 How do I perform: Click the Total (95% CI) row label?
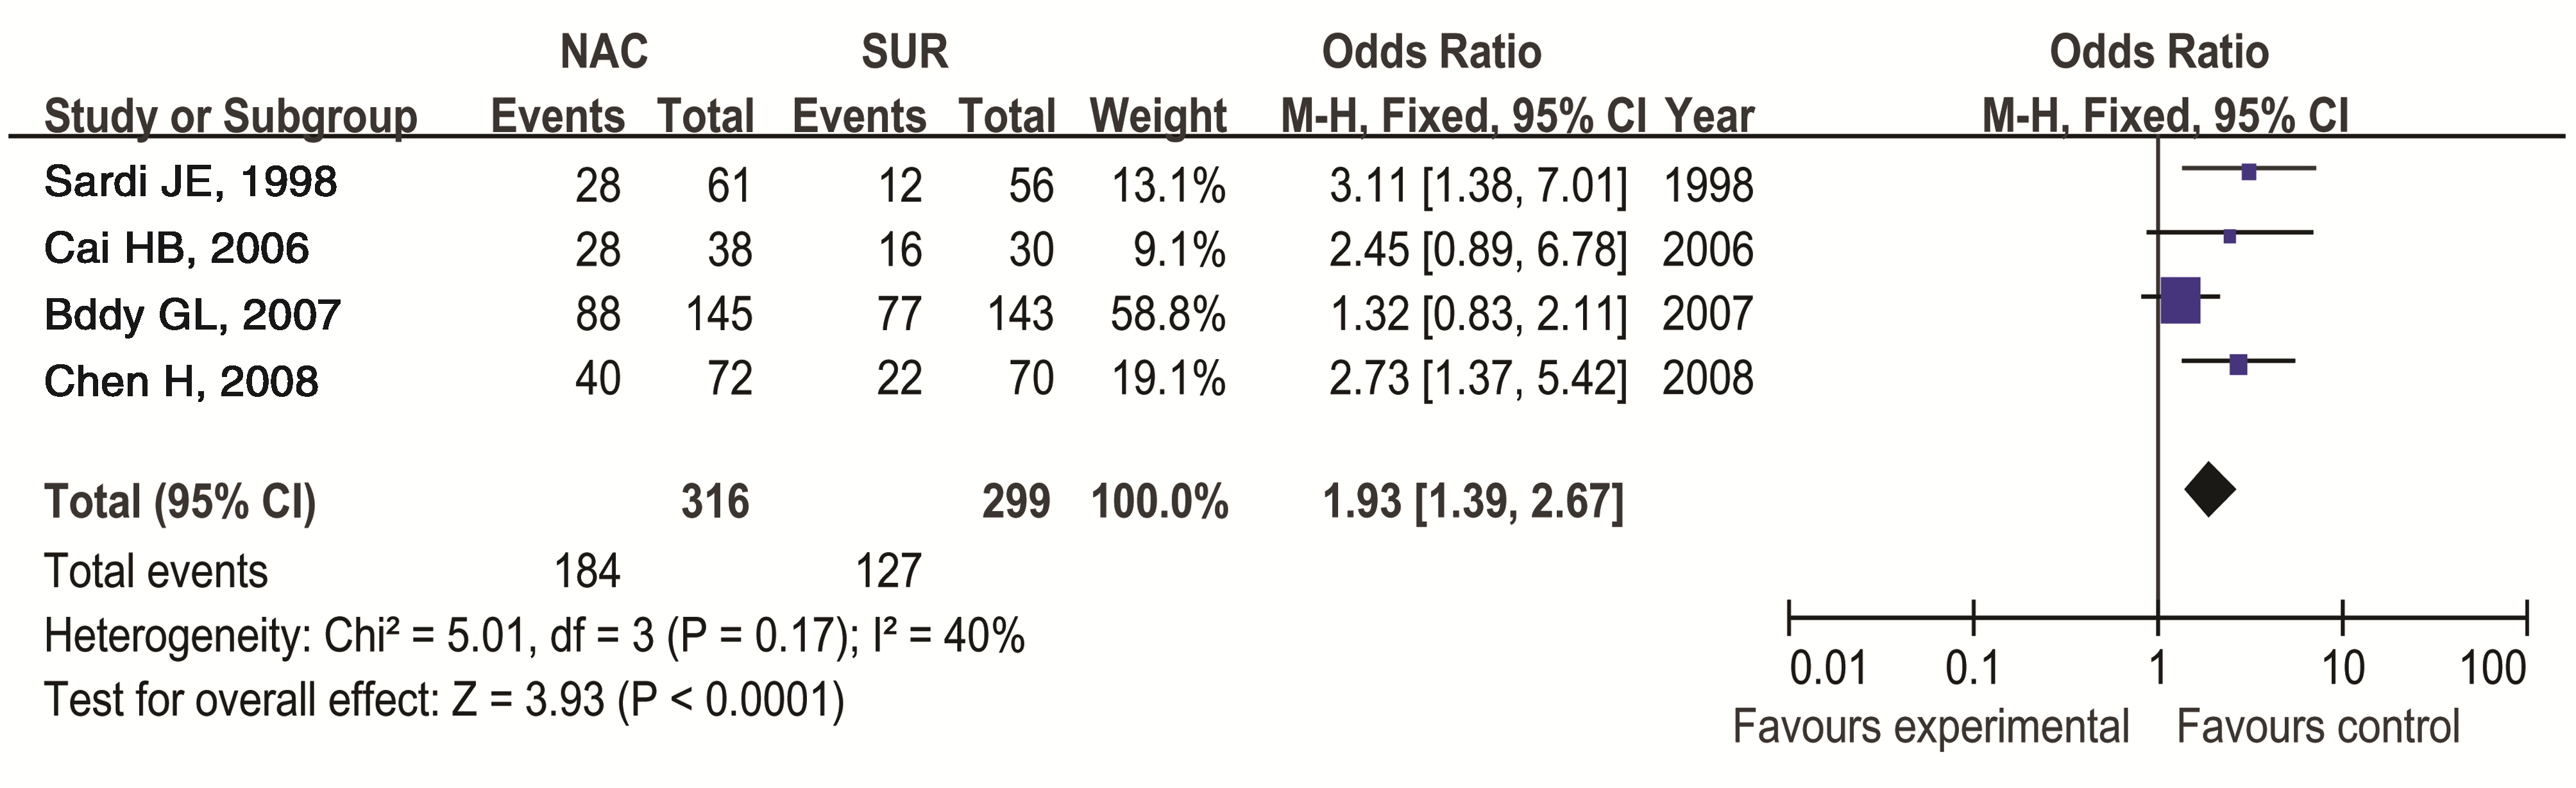(180, 502)
